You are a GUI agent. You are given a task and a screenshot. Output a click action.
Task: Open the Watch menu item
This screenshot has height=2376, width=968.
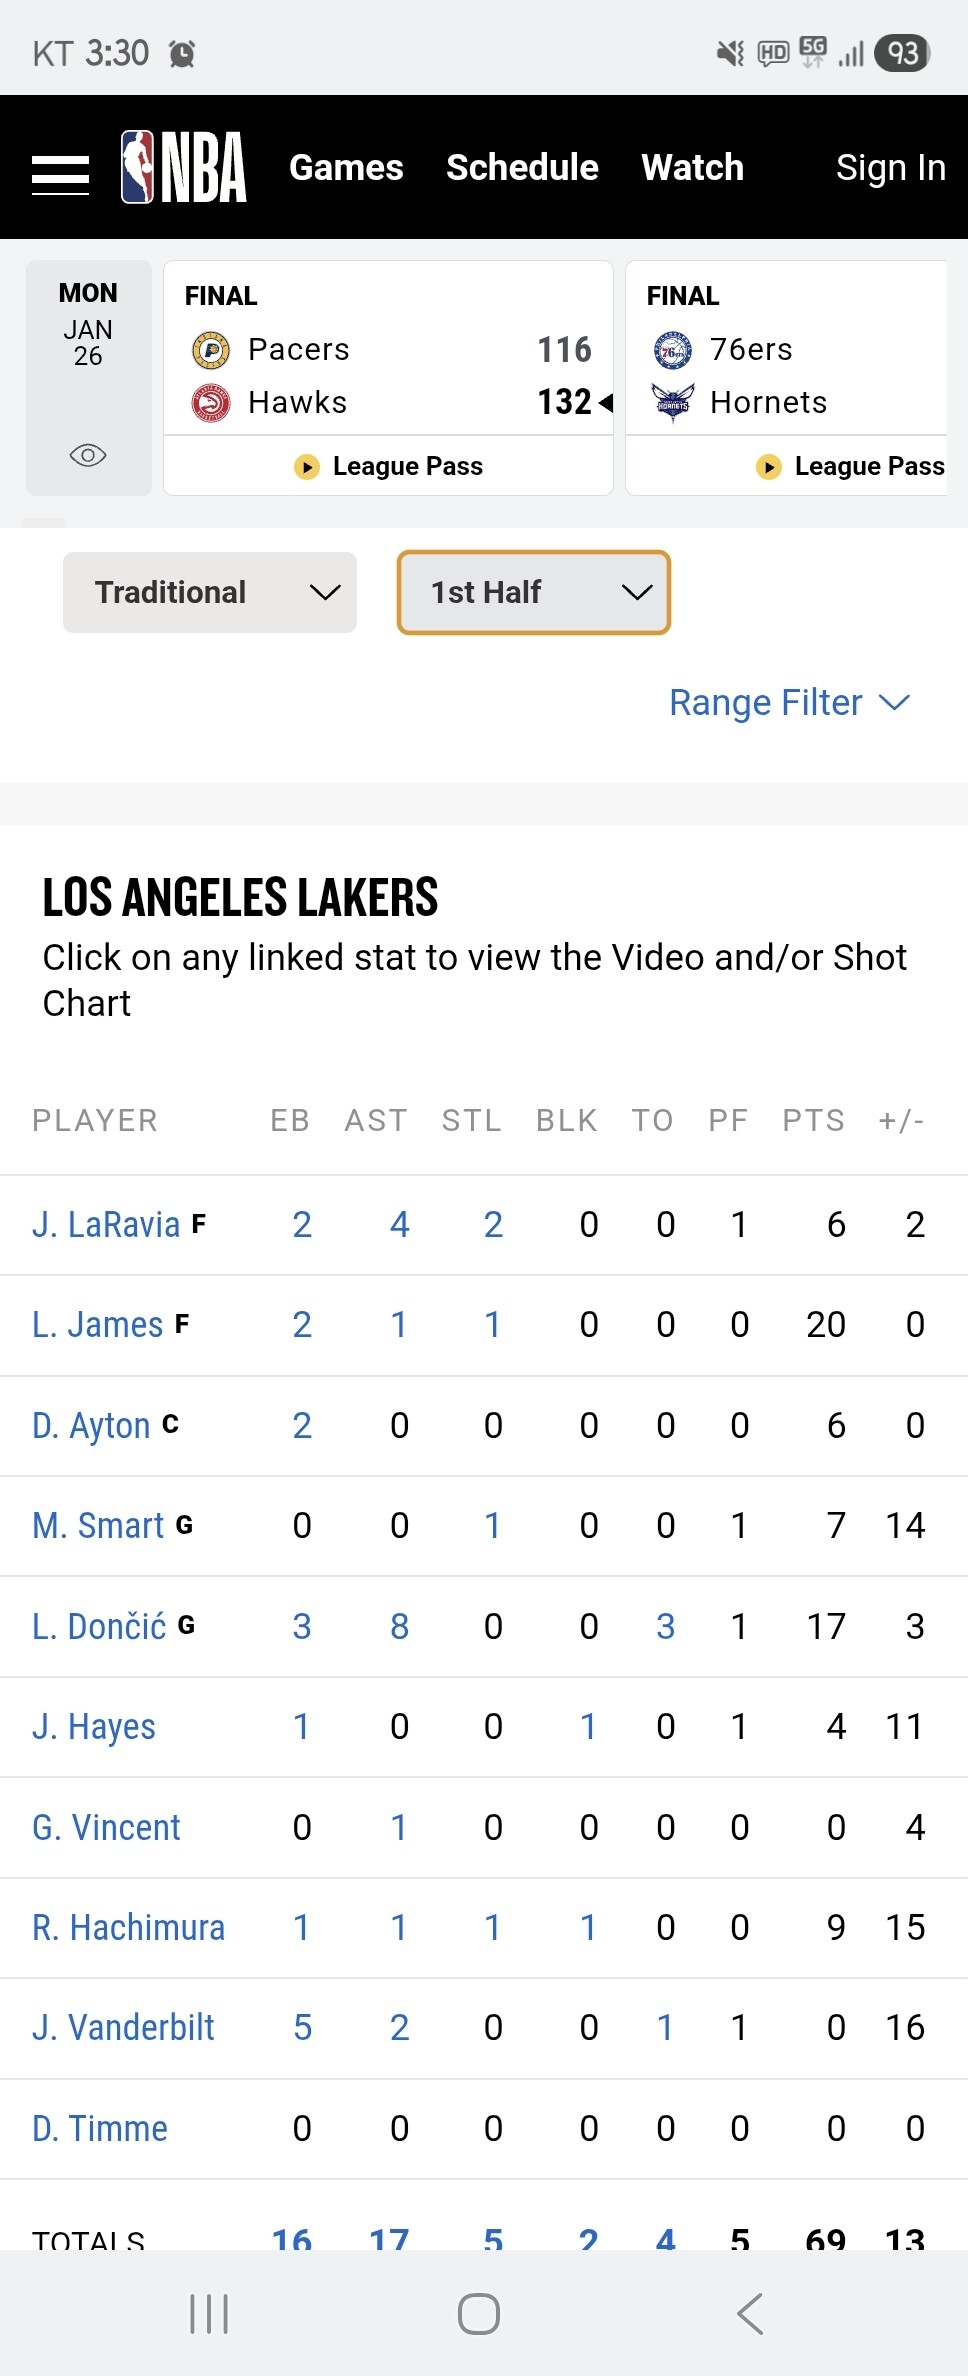[x=692, y=168]
